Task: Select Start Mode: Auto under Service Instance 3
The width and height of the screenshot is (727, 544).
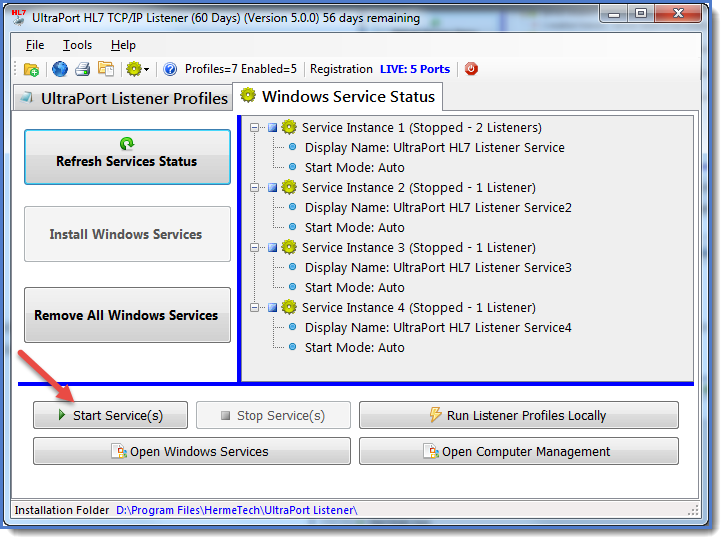Action: tap(355, 288)
